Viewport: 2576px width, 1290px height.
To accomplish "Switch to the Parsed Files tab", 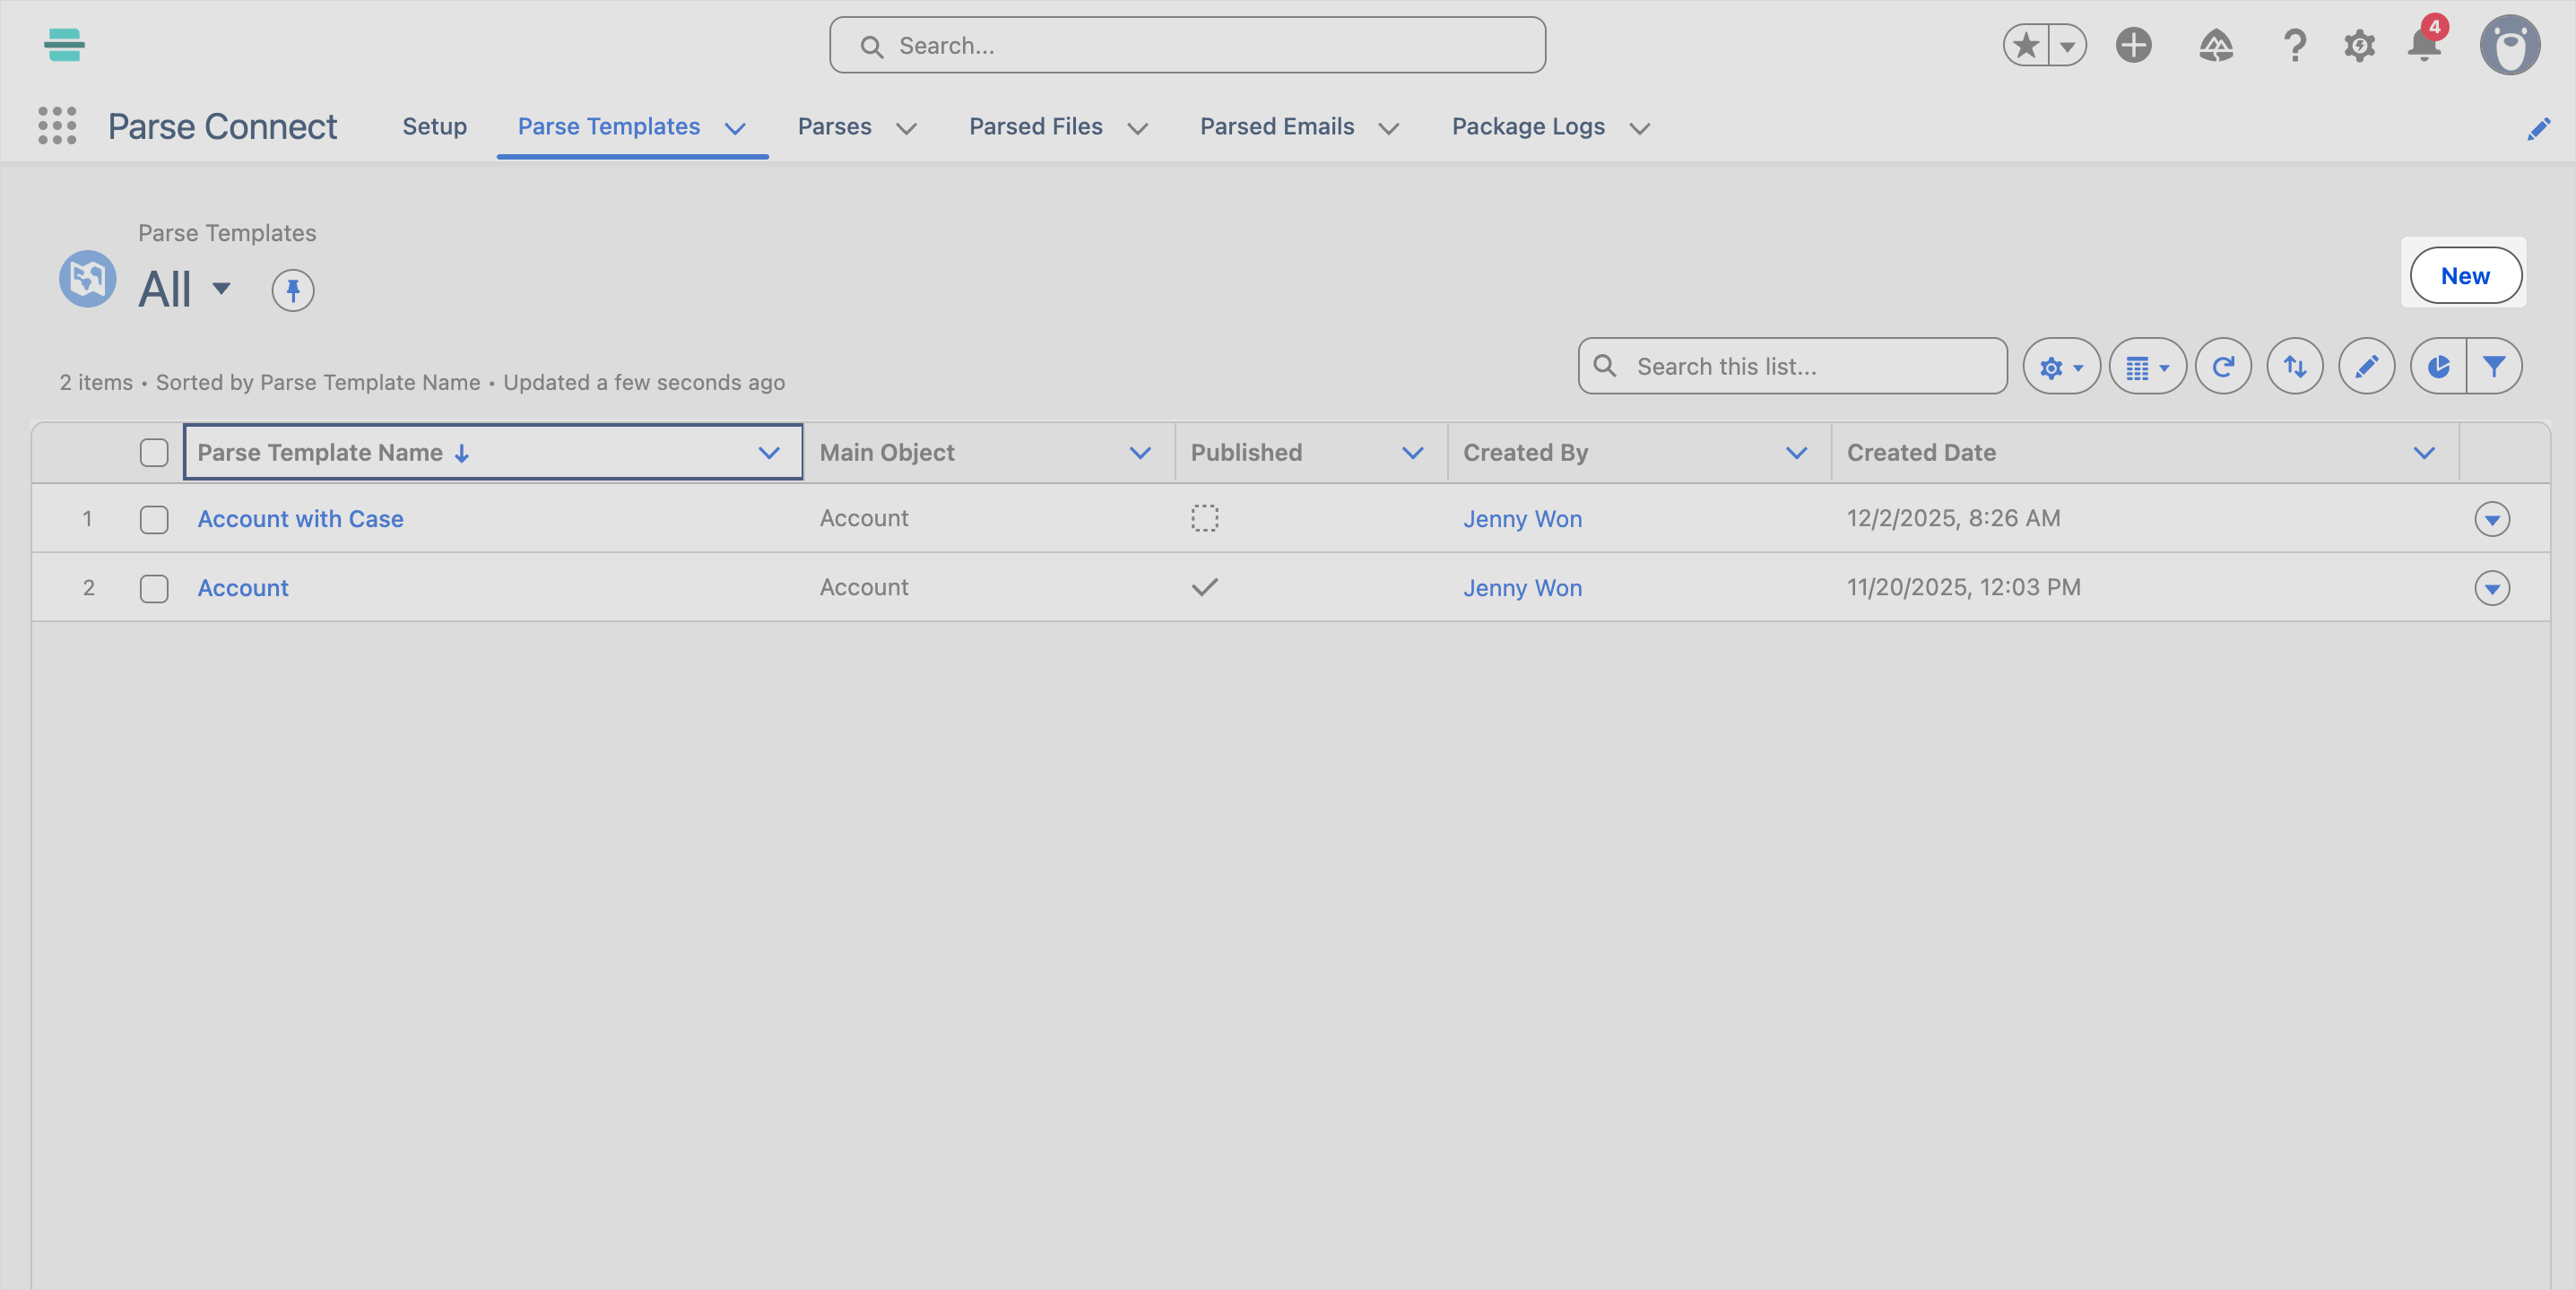I will (1036, 127).
